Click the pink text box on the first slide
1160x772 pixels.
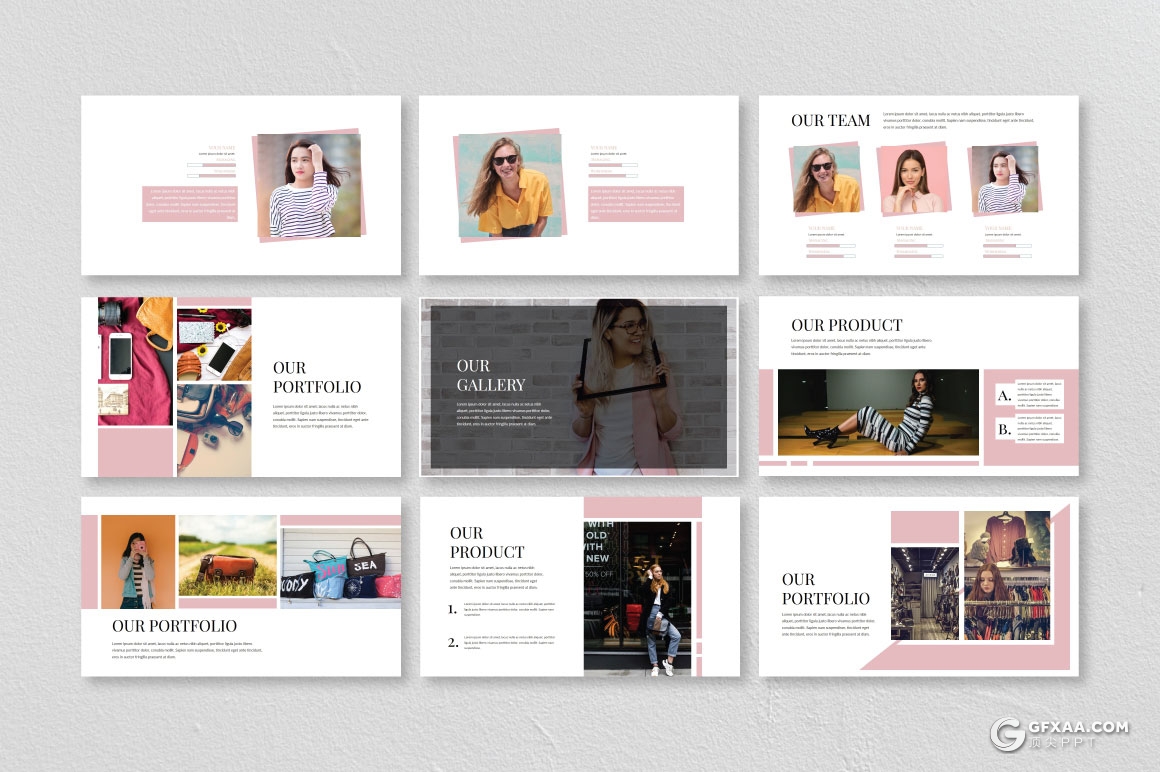tap(190, 203)
